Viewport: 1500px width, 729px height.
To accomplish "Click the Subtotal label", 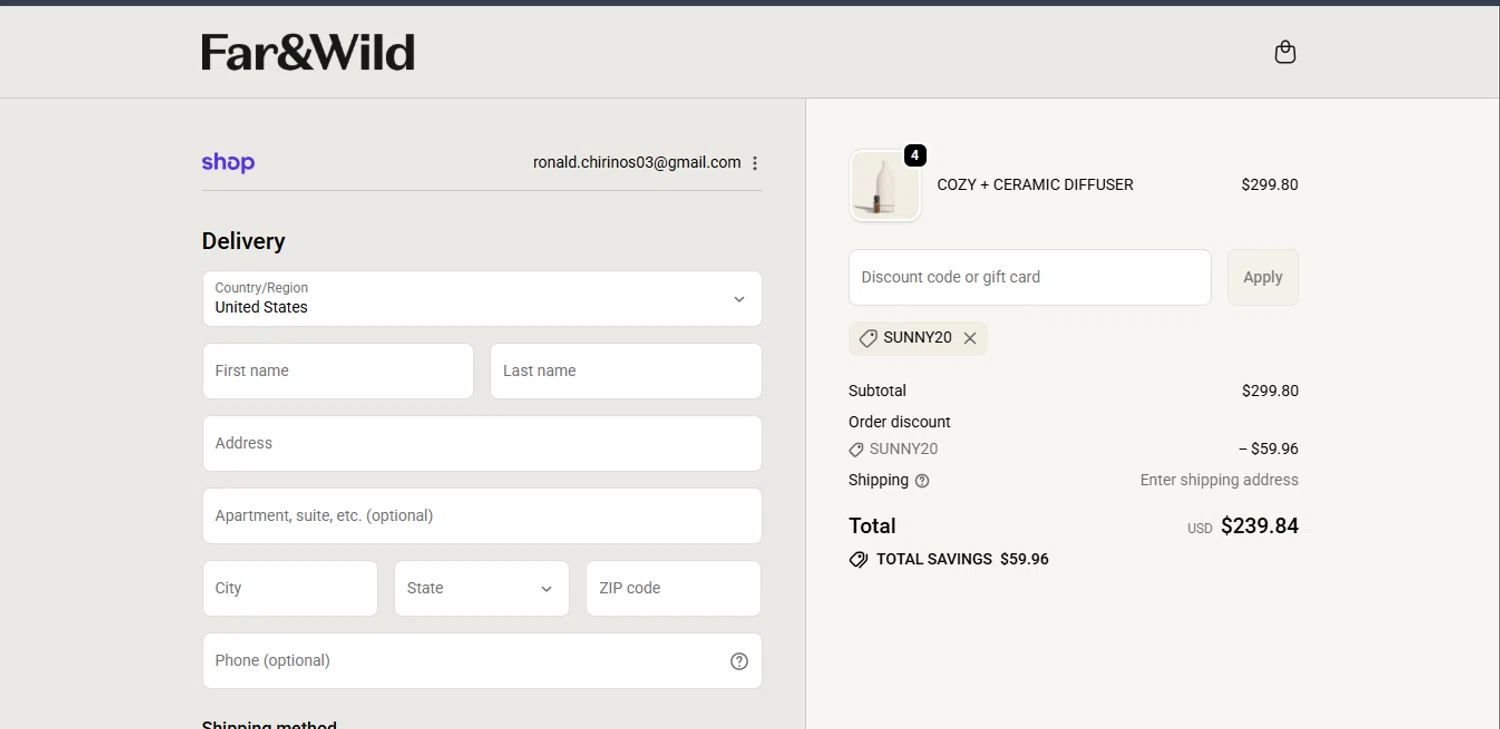I will click(877, 391).
